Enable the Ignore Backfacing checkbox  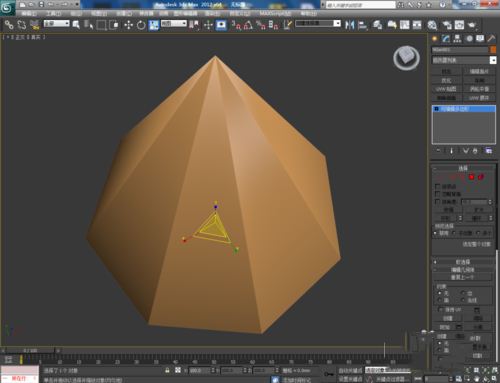pos(438,194)
